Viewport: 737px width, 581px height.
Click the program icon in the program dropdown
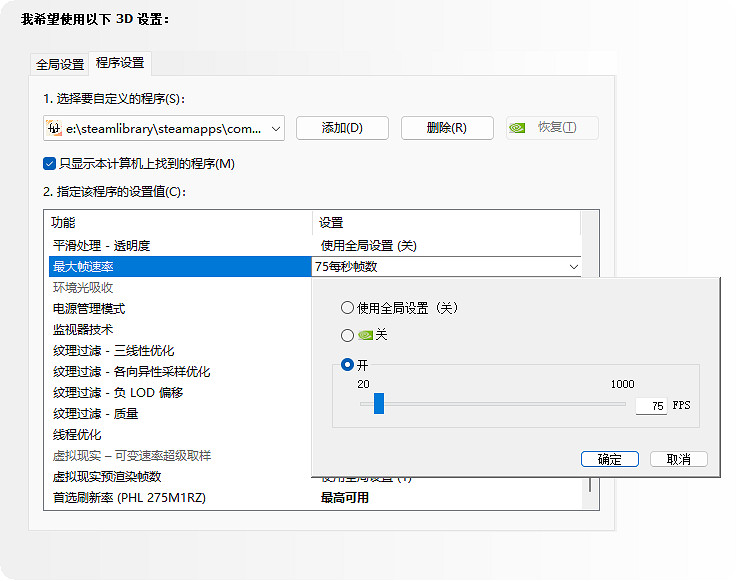[x=54, y=128]
